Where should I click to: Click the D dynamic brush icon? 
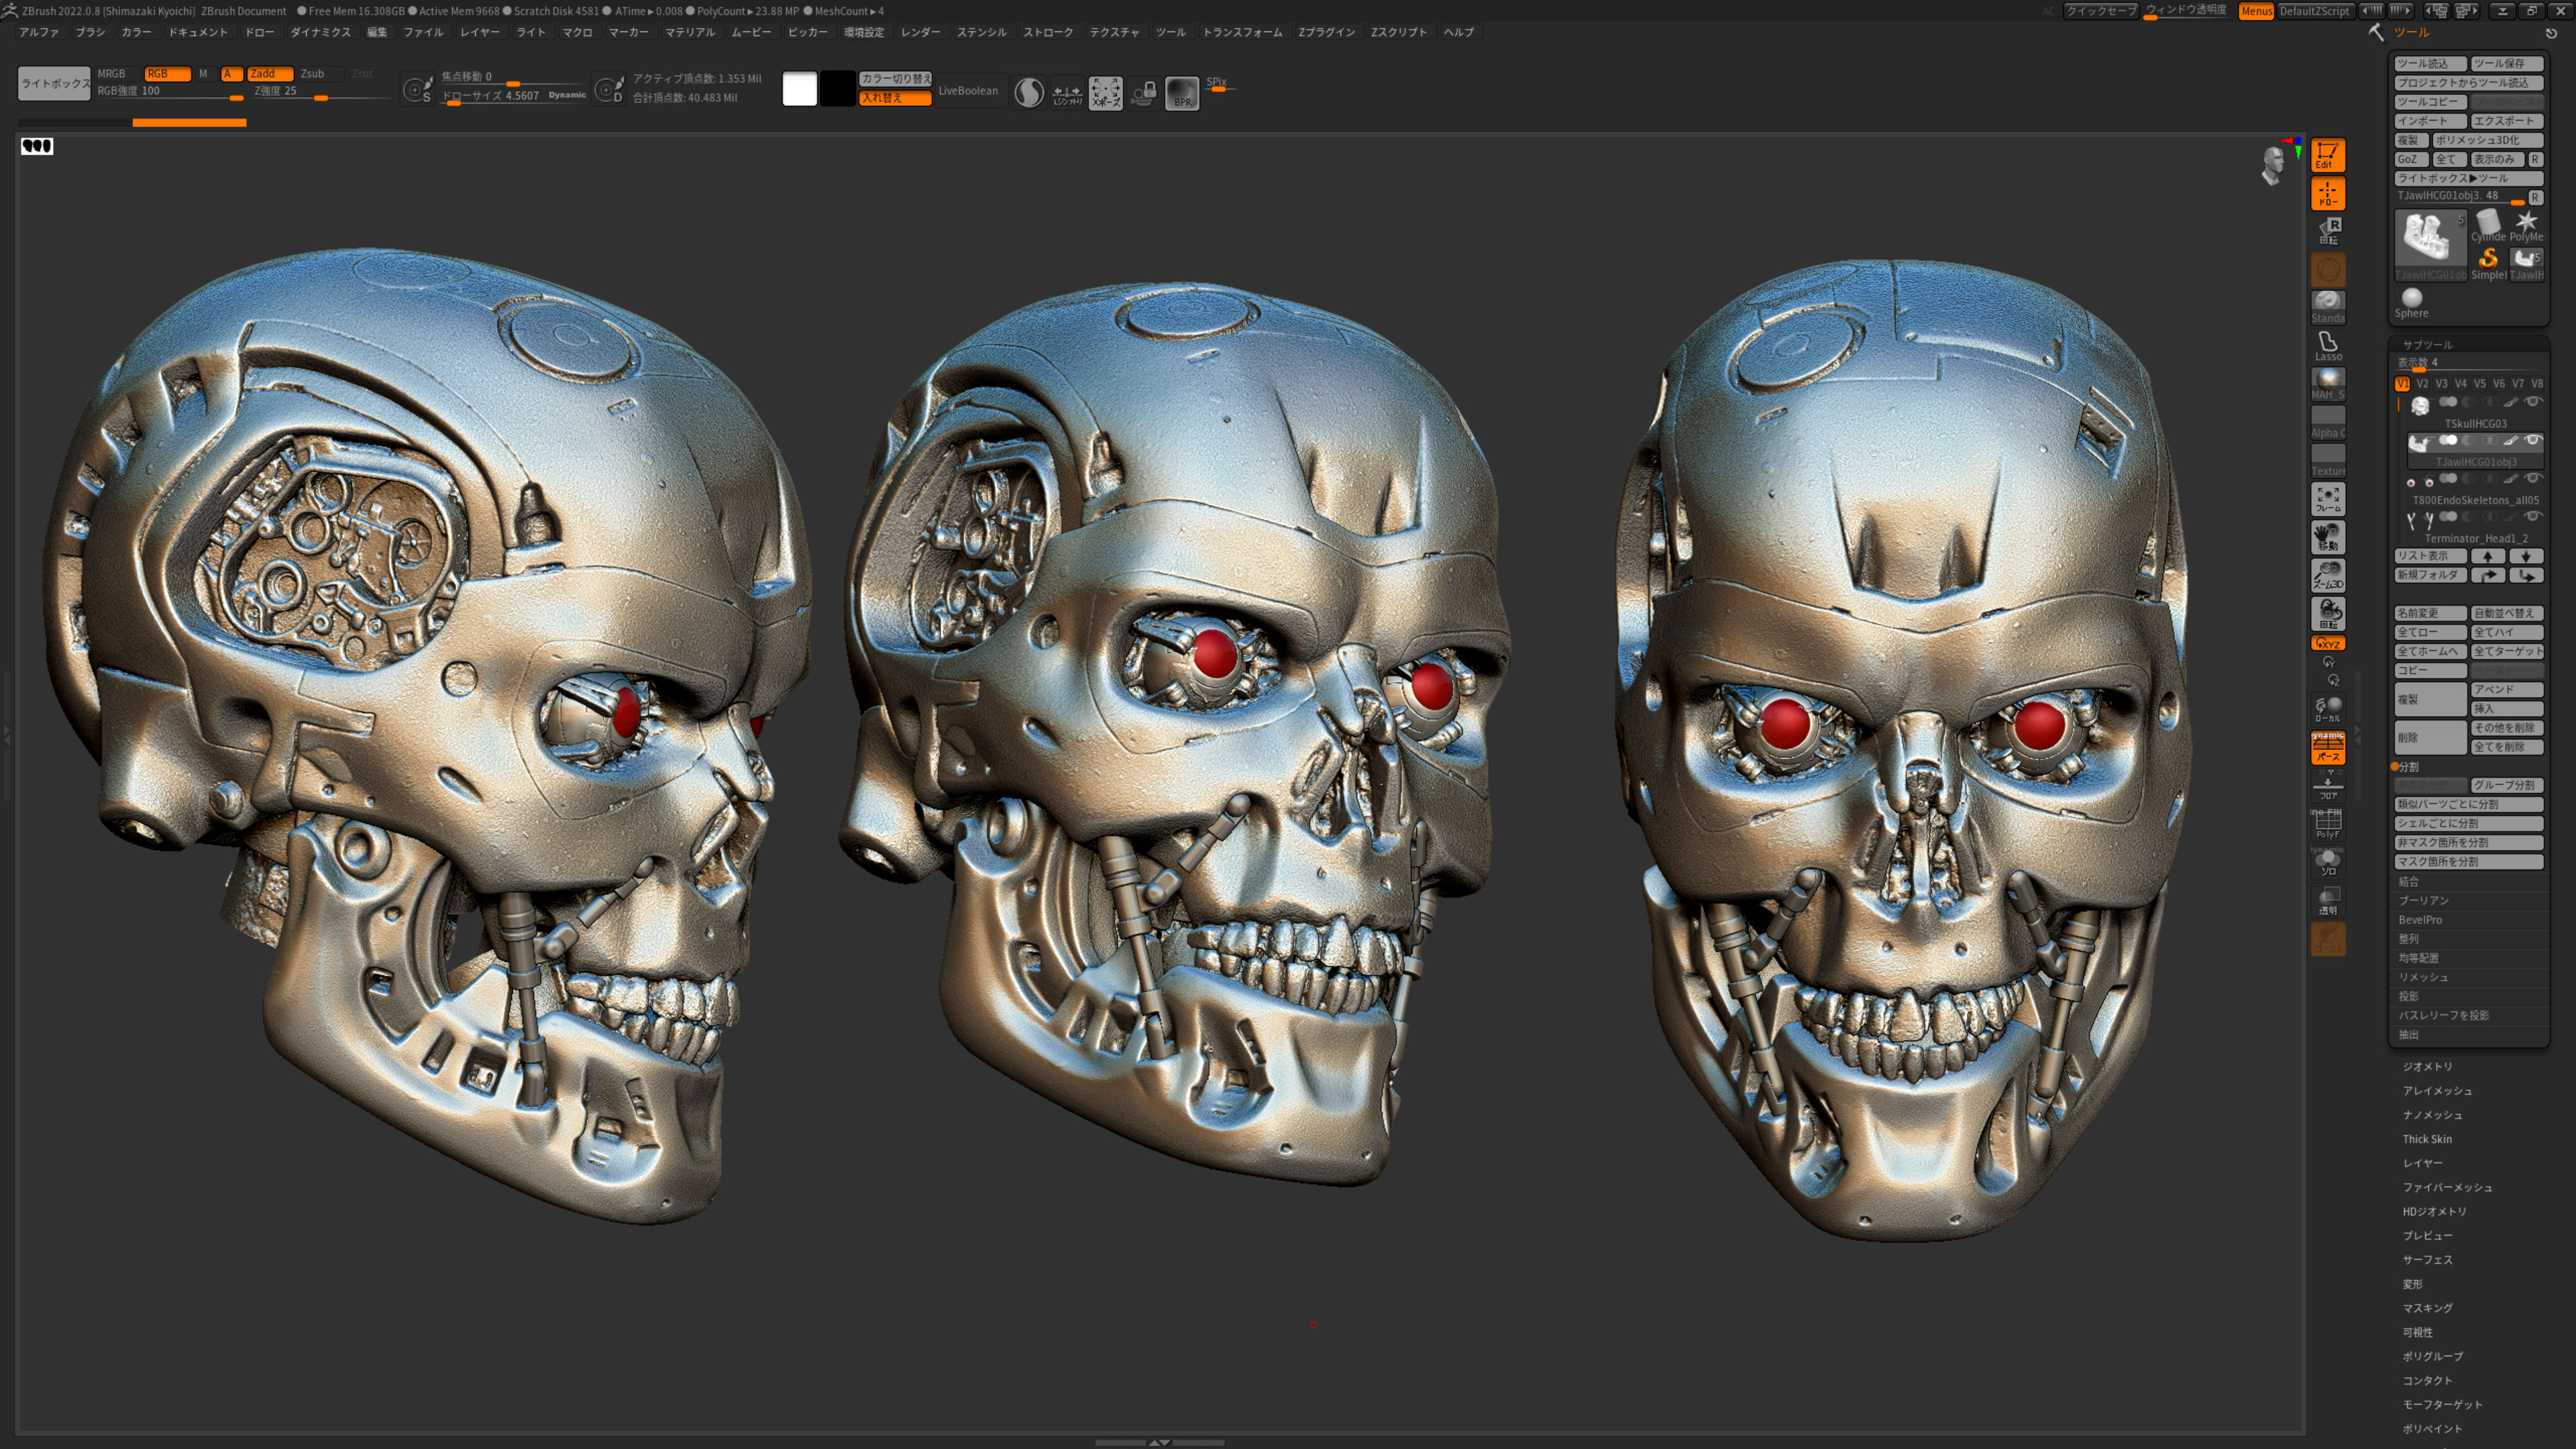coord(609,90)
